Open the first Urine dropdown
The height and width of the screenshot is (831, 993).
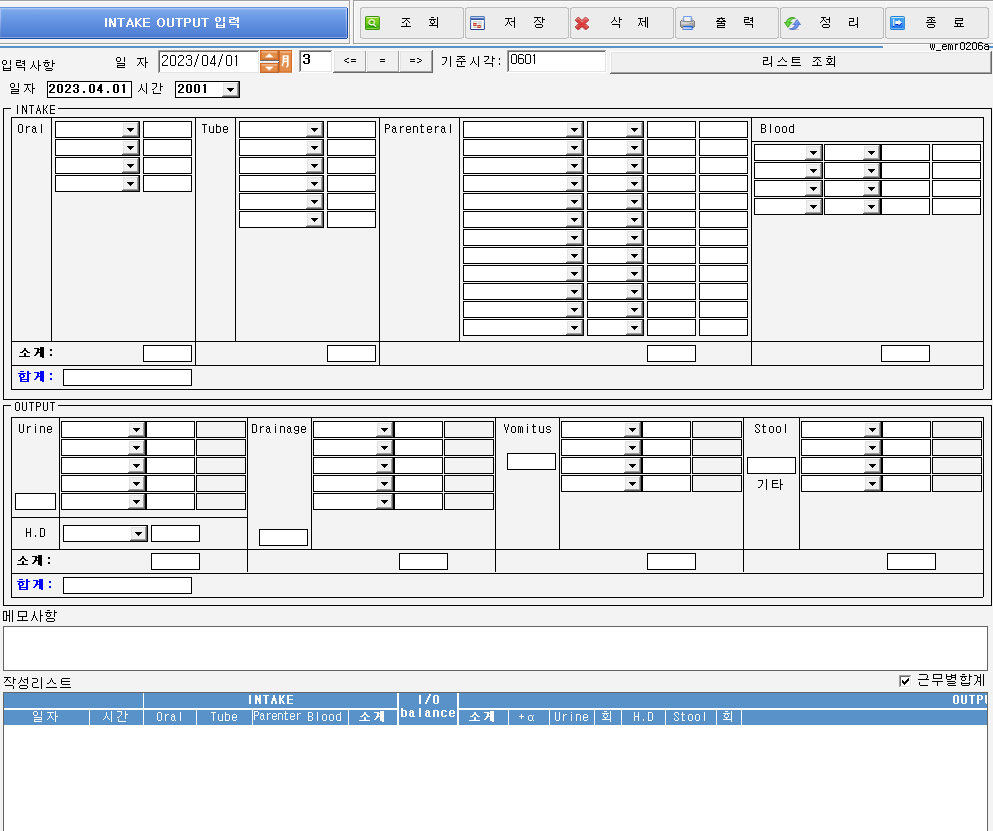136,429
